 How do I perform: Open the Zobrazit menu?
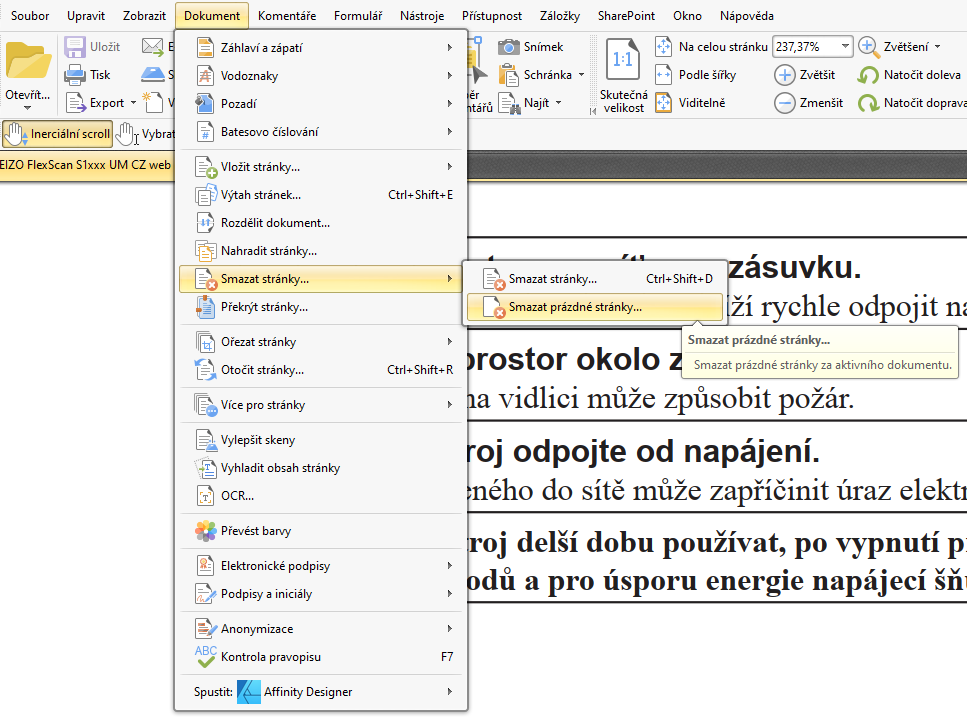click(144, 15)
